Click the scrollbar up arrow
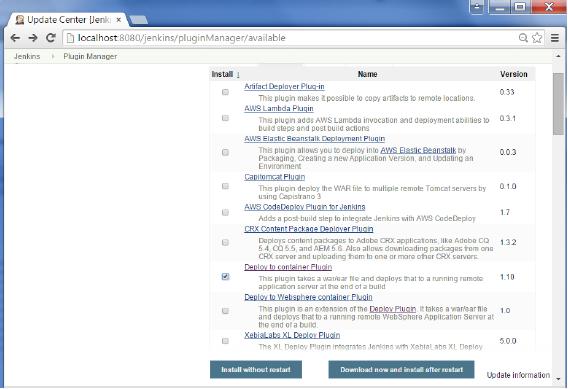 pos(558,56)
